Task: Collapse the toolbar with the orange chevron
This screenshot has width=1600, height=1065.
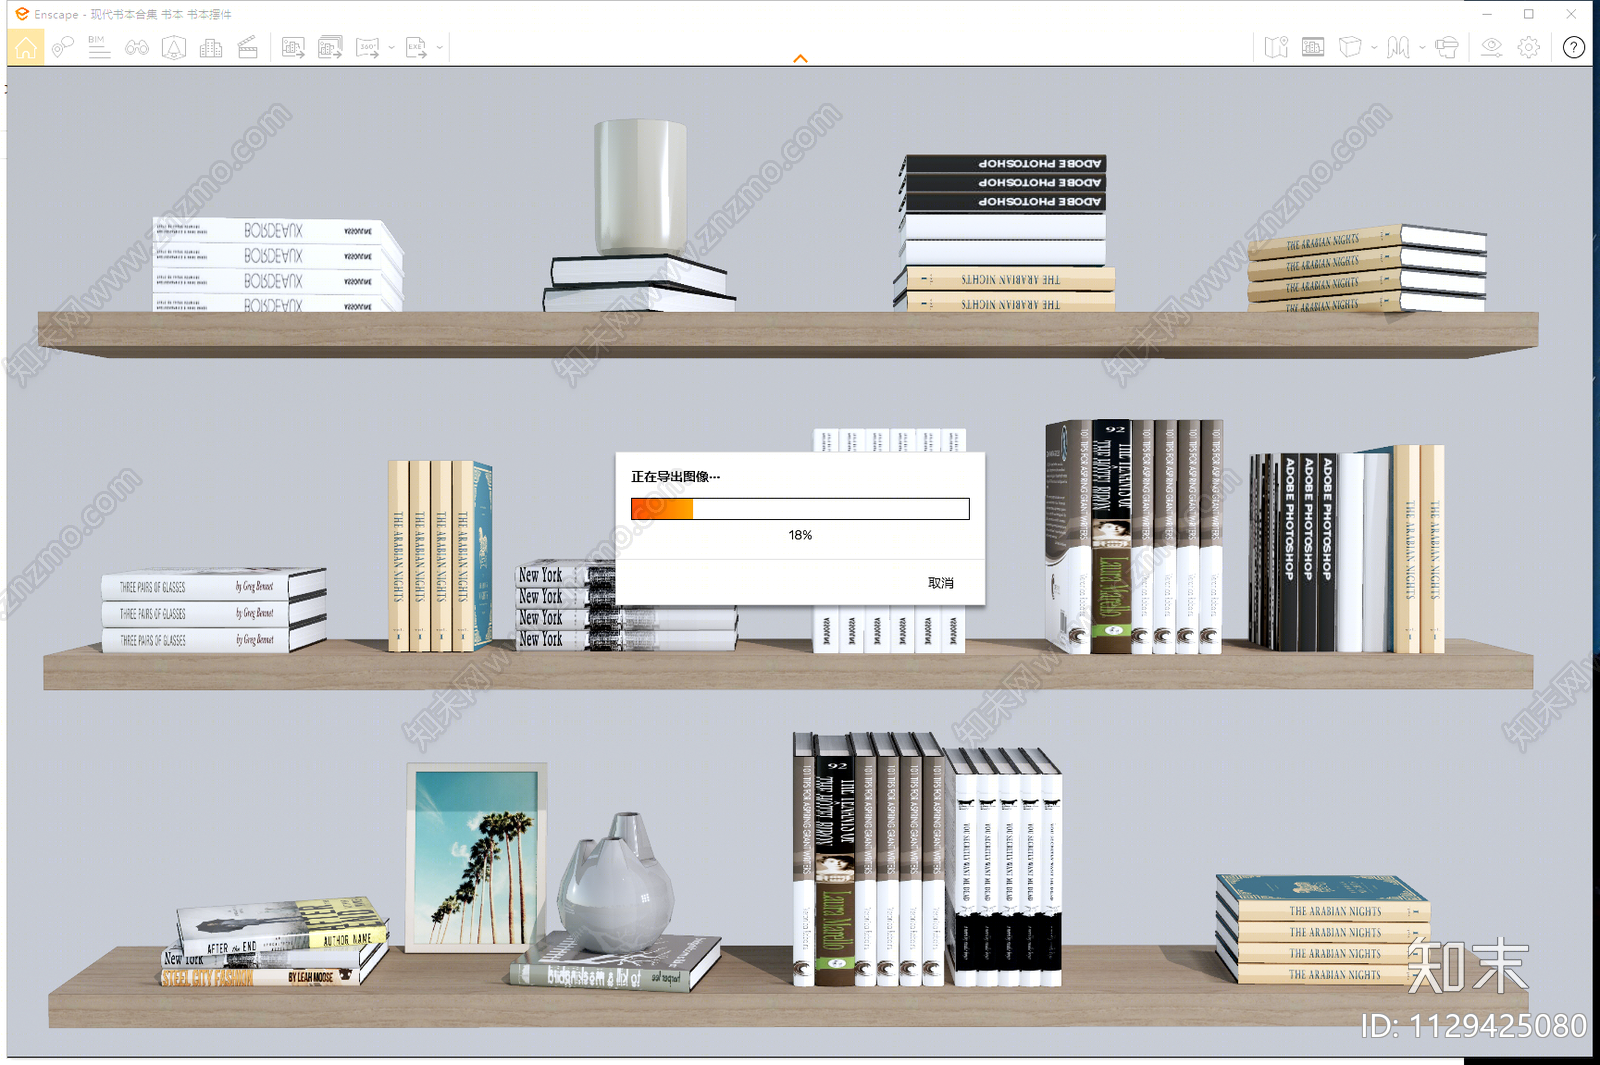Action: tap(800, 59)
